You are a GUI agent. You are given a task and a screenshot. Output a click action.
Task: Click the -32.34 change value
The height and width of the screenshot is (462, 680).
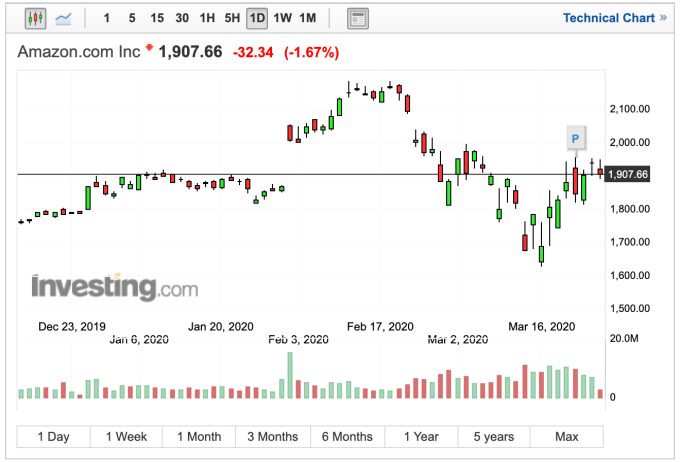(253, 52)
